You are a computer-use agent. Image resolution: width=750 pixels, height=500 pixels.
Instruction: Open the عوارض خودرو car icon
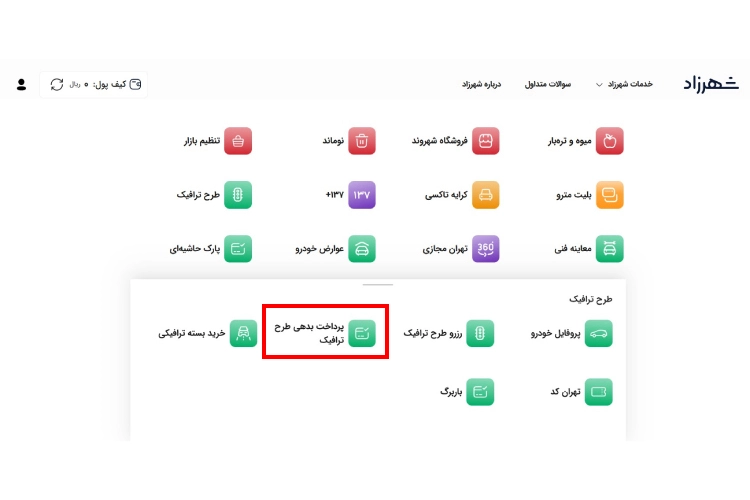click(x=362, y=248)
